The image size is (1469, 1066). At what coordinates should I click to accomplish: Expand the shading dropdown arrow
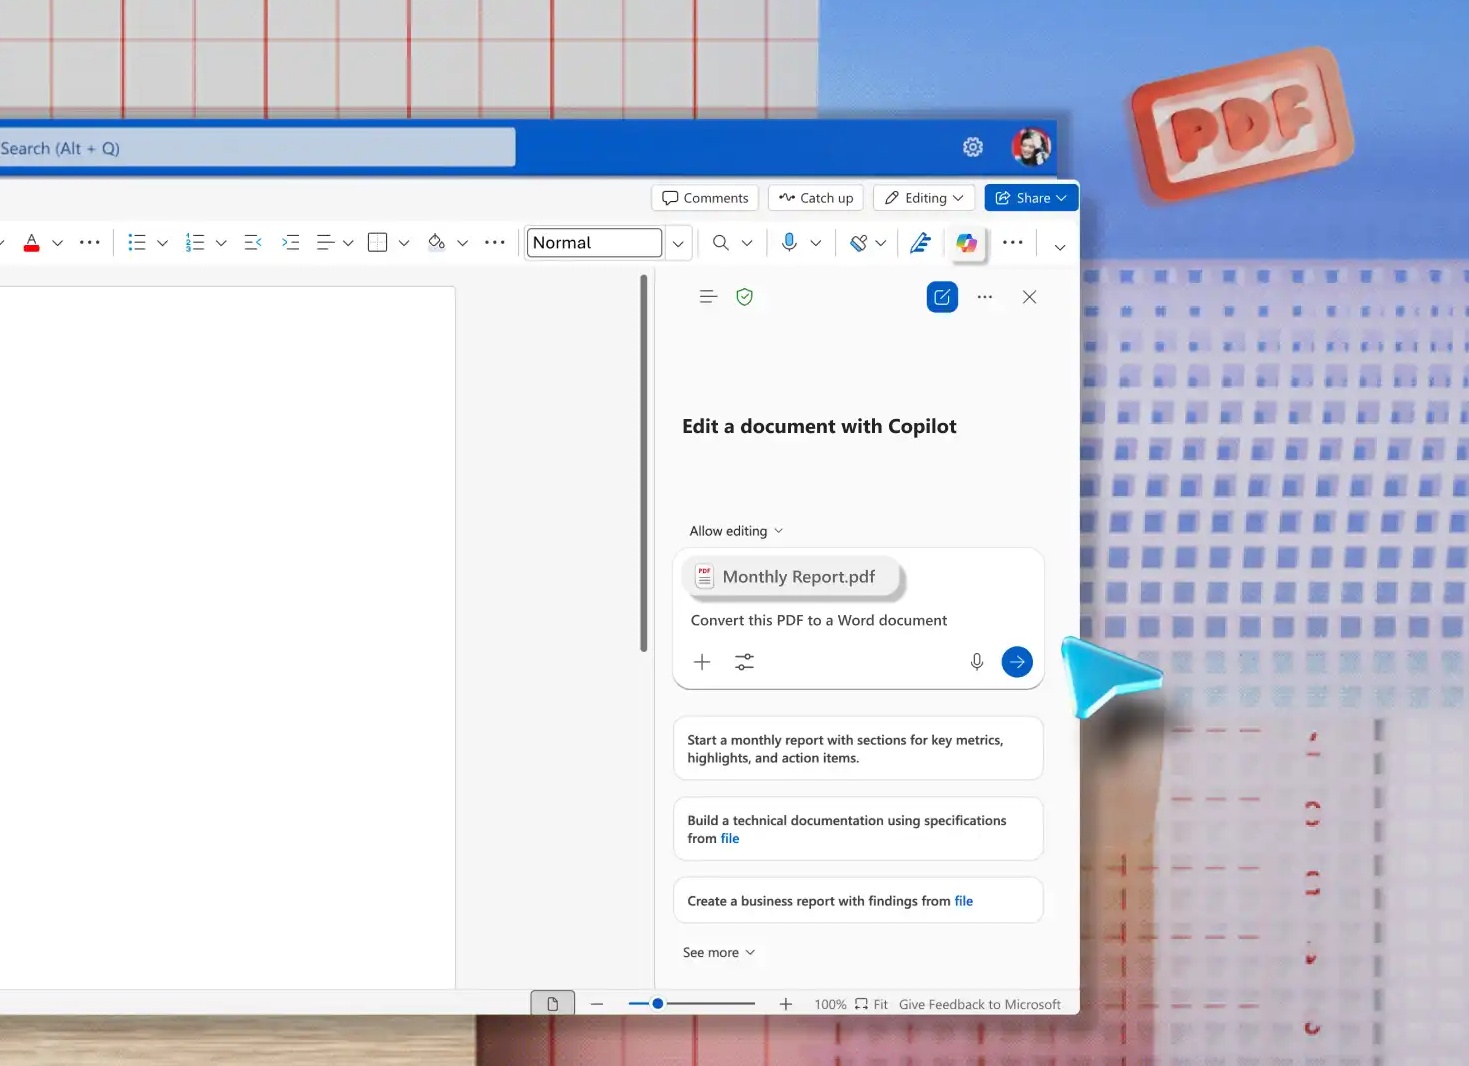coord(463,243)
